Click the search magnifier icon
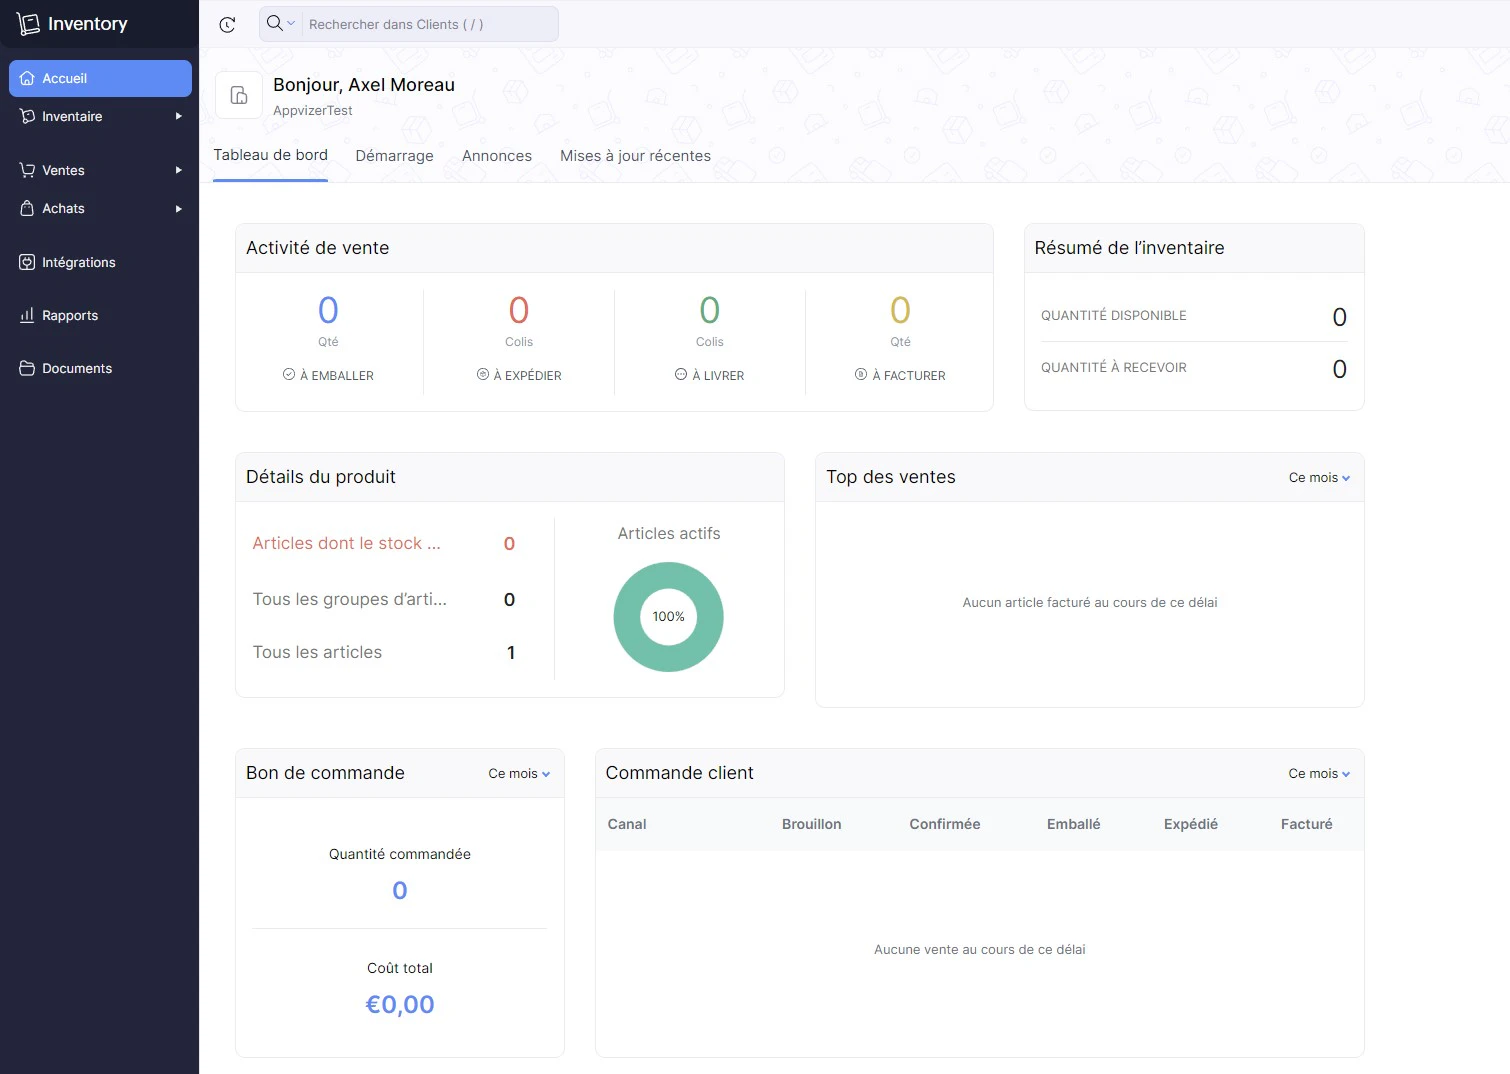This screenshot has height=1074, width=1510. point(274,23)
